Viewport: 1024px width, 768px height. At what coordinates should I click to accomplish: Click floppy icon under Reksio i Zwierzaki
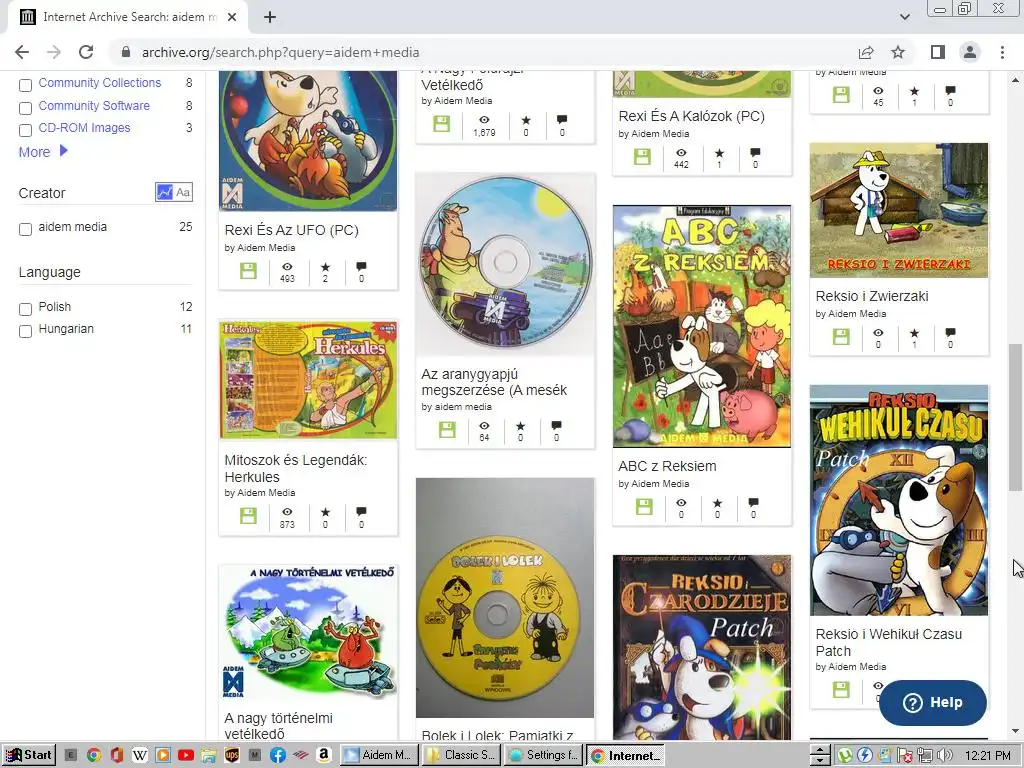(x=841, y=336)
